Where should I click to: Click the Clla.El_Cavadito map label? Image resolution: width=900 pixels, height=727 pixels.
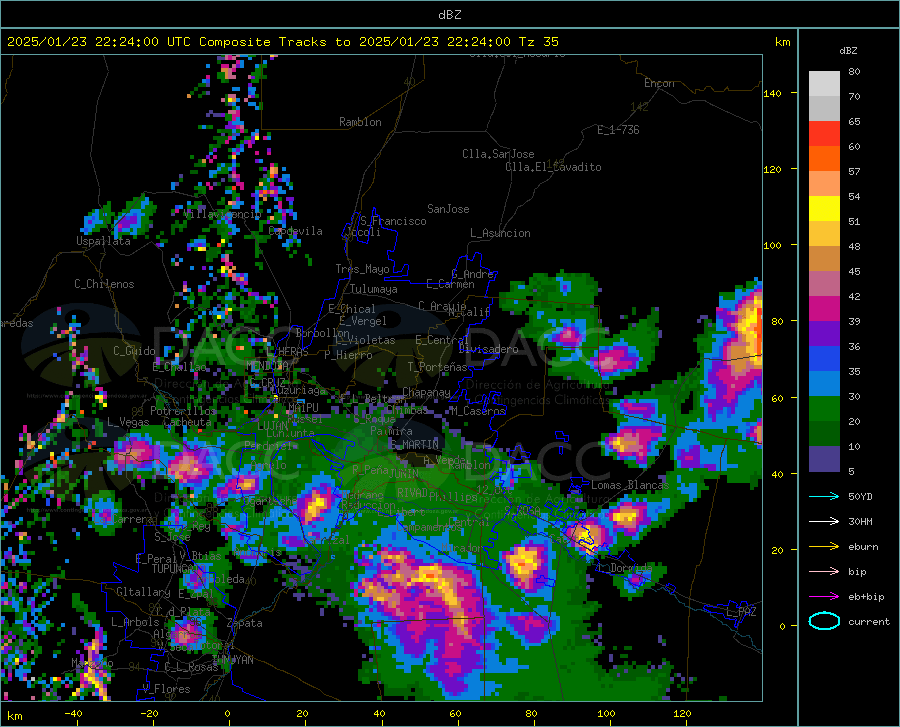pyautogui.click(x=553, y=167)
